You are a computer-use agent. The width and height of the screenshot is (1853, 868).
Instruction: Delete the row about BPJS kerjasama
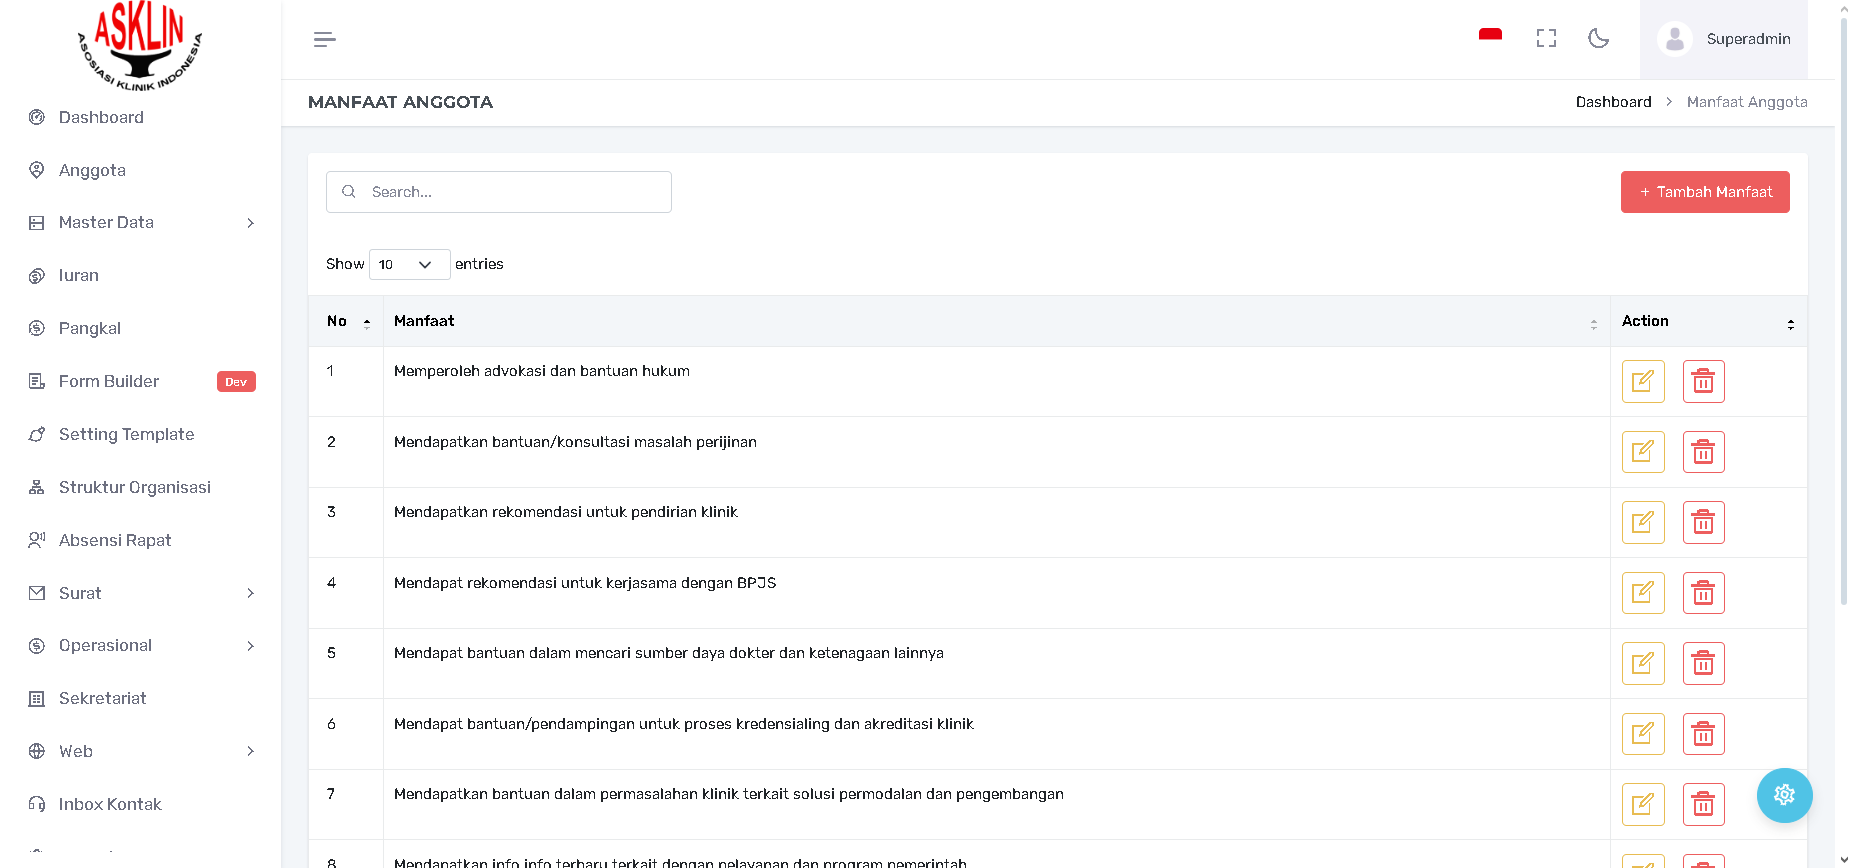point(1703,593)
